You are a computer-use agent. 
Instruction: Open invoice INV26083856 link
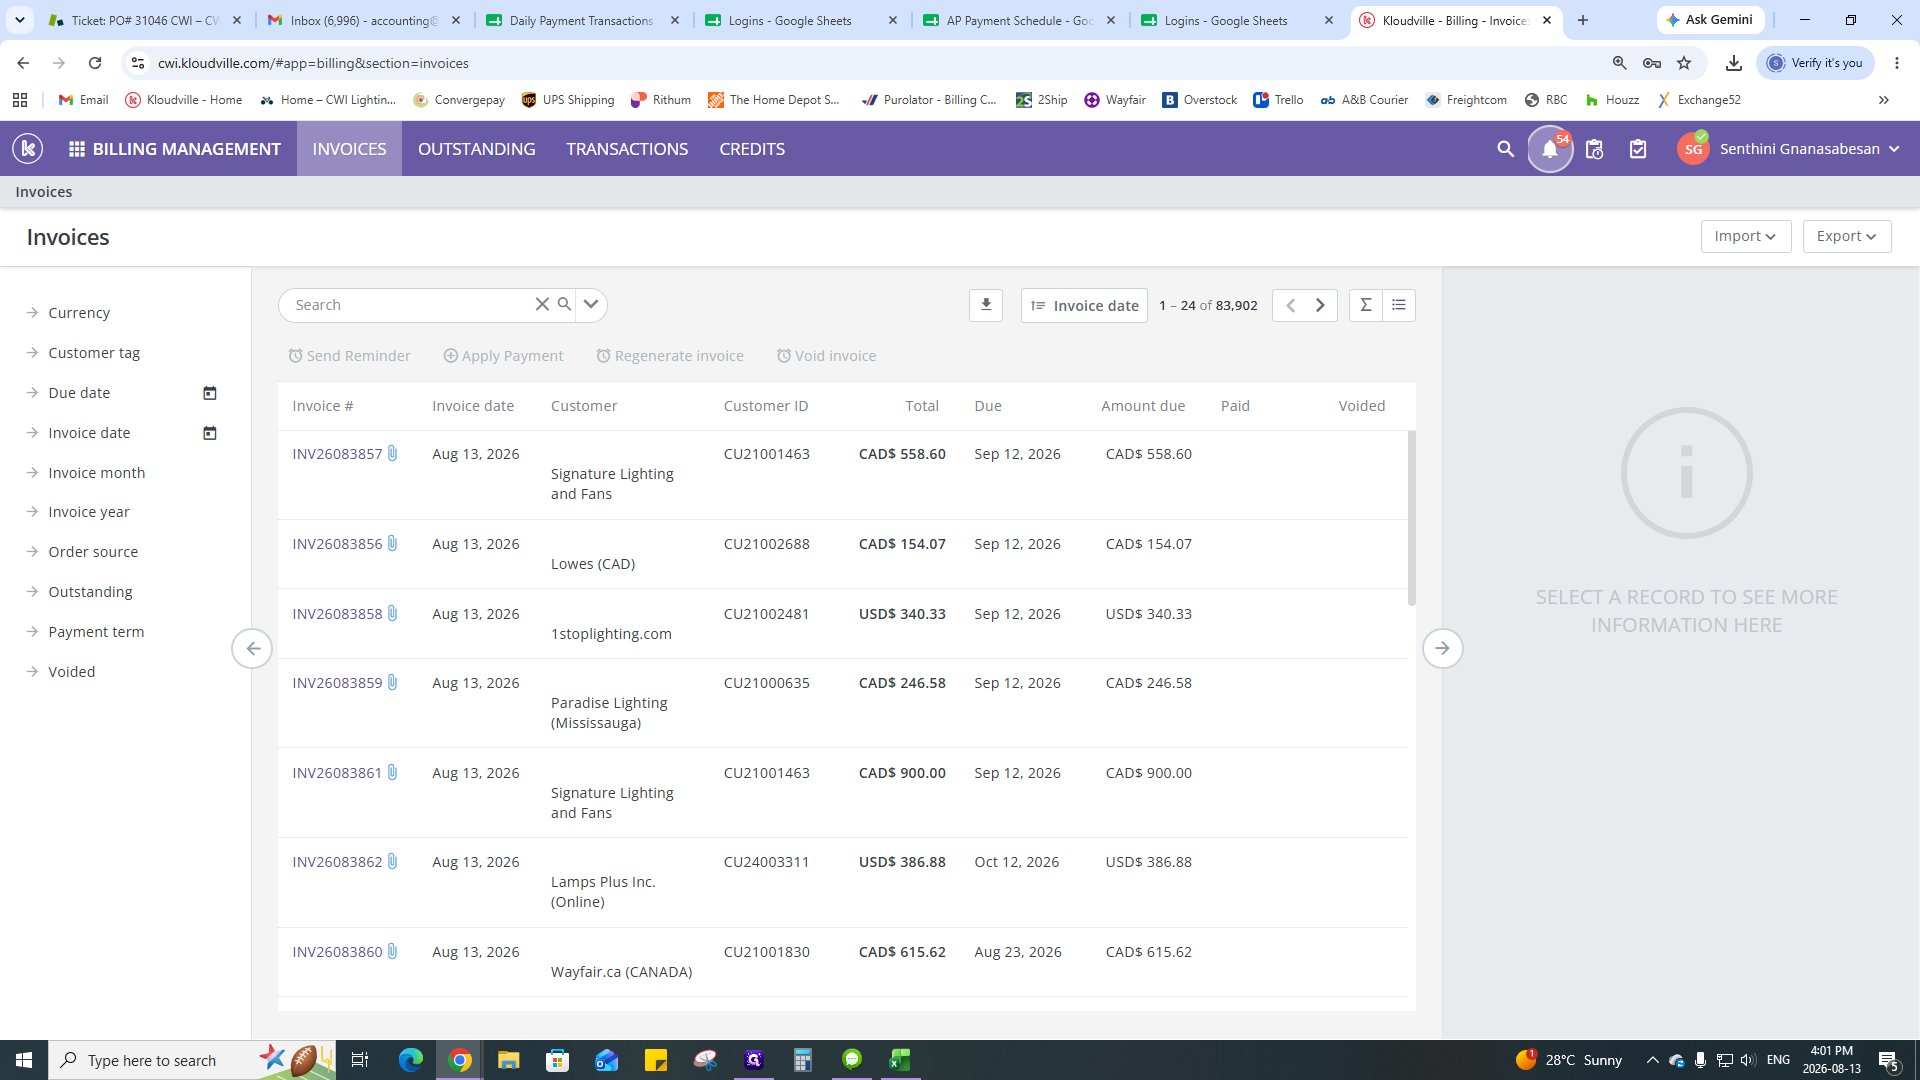(x=337, y=544)
